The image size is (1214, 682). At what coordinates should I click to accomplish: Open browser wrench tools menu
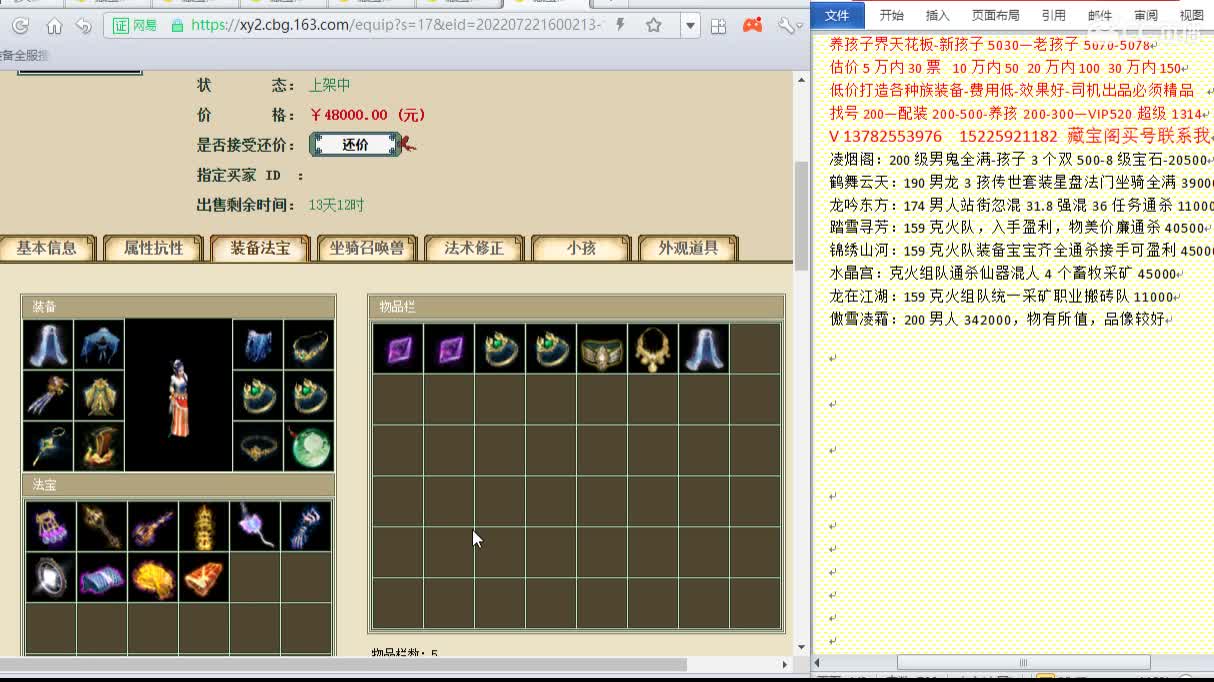pyautogui.click(x=788, y=26)
